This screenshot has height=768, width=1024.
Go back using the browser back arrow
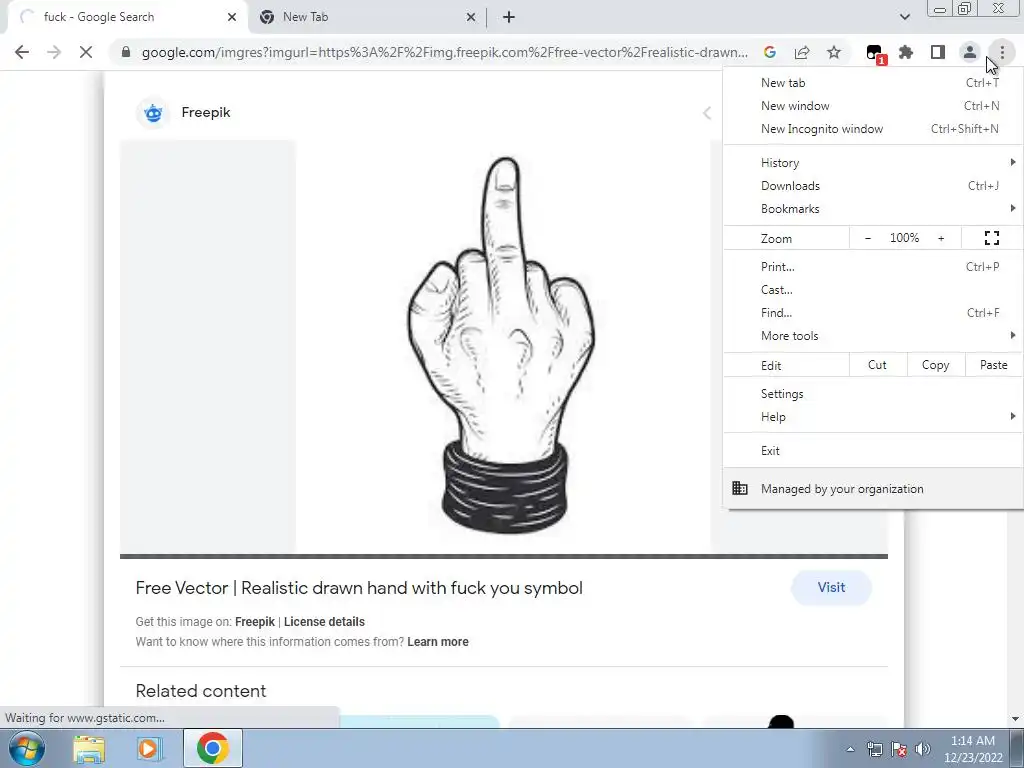22,52
